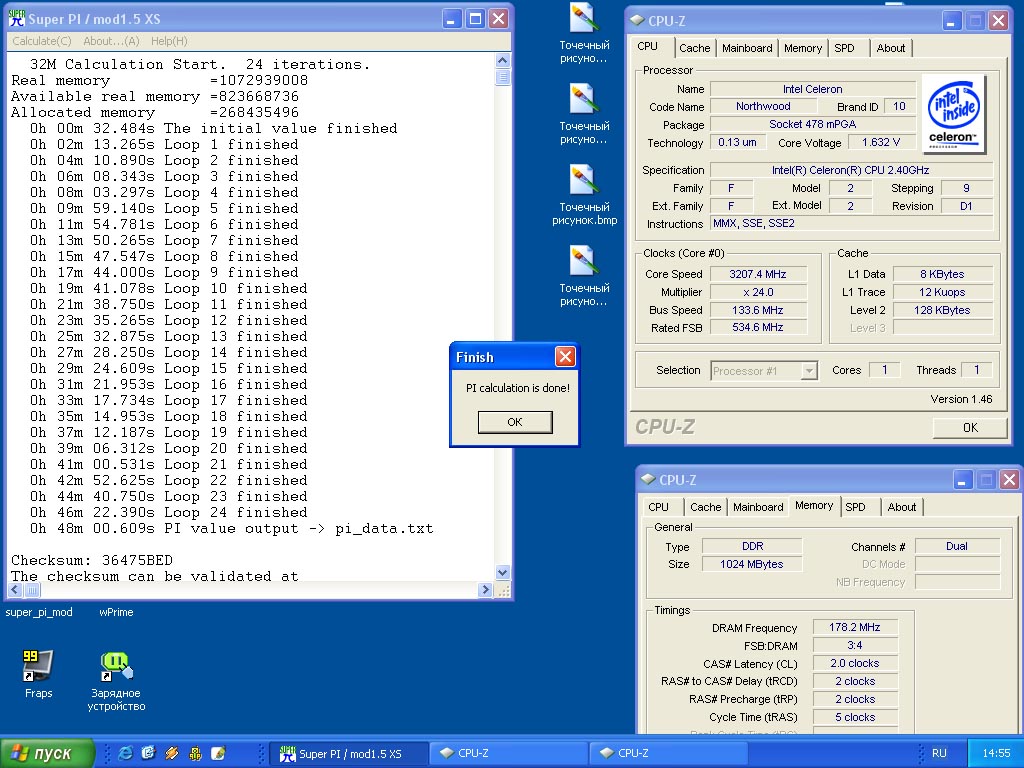This screenshot has height=768, width=1024.
Task: Click Super PI horizontal scrollbar left arrow
Action: [x=15, y=590]
